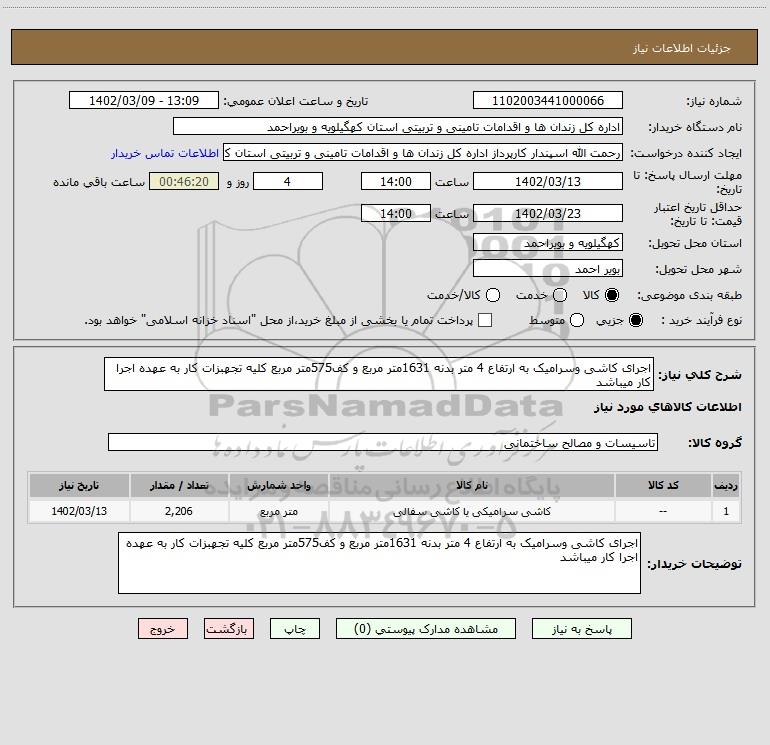Select the خدمت radio button
The height and width of the screenshot is (745, 770).
click(x=560, y=295)
